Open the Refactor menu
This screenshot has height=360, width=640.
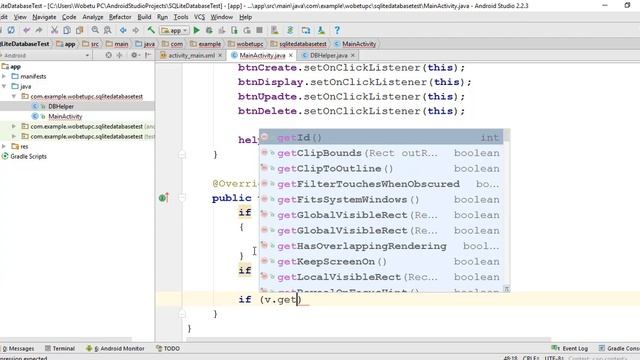[120, 17]
